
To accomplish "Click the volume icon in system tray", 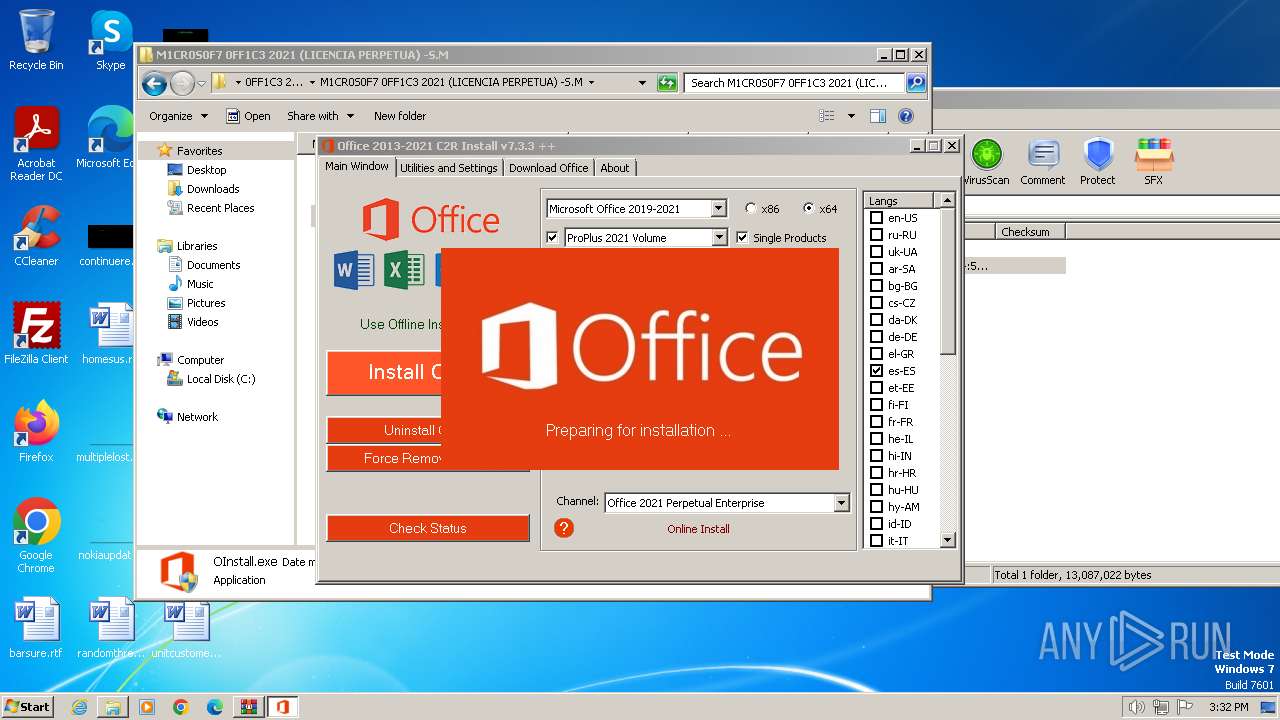I will (1136, 707).
